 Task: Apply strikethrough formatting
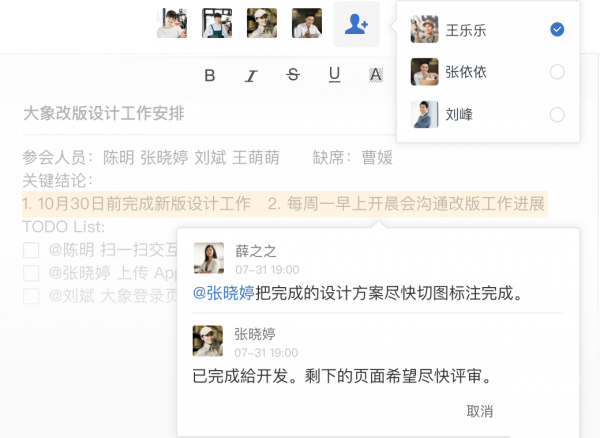click(x=293, y=75)
